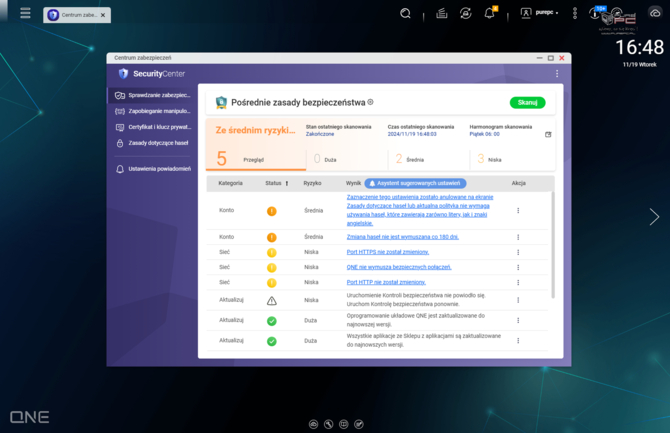The width and height of the screenshot is (670, 433).
Task: Open link Port HTTP nie został zmieniony
Action: pos(386,282)
